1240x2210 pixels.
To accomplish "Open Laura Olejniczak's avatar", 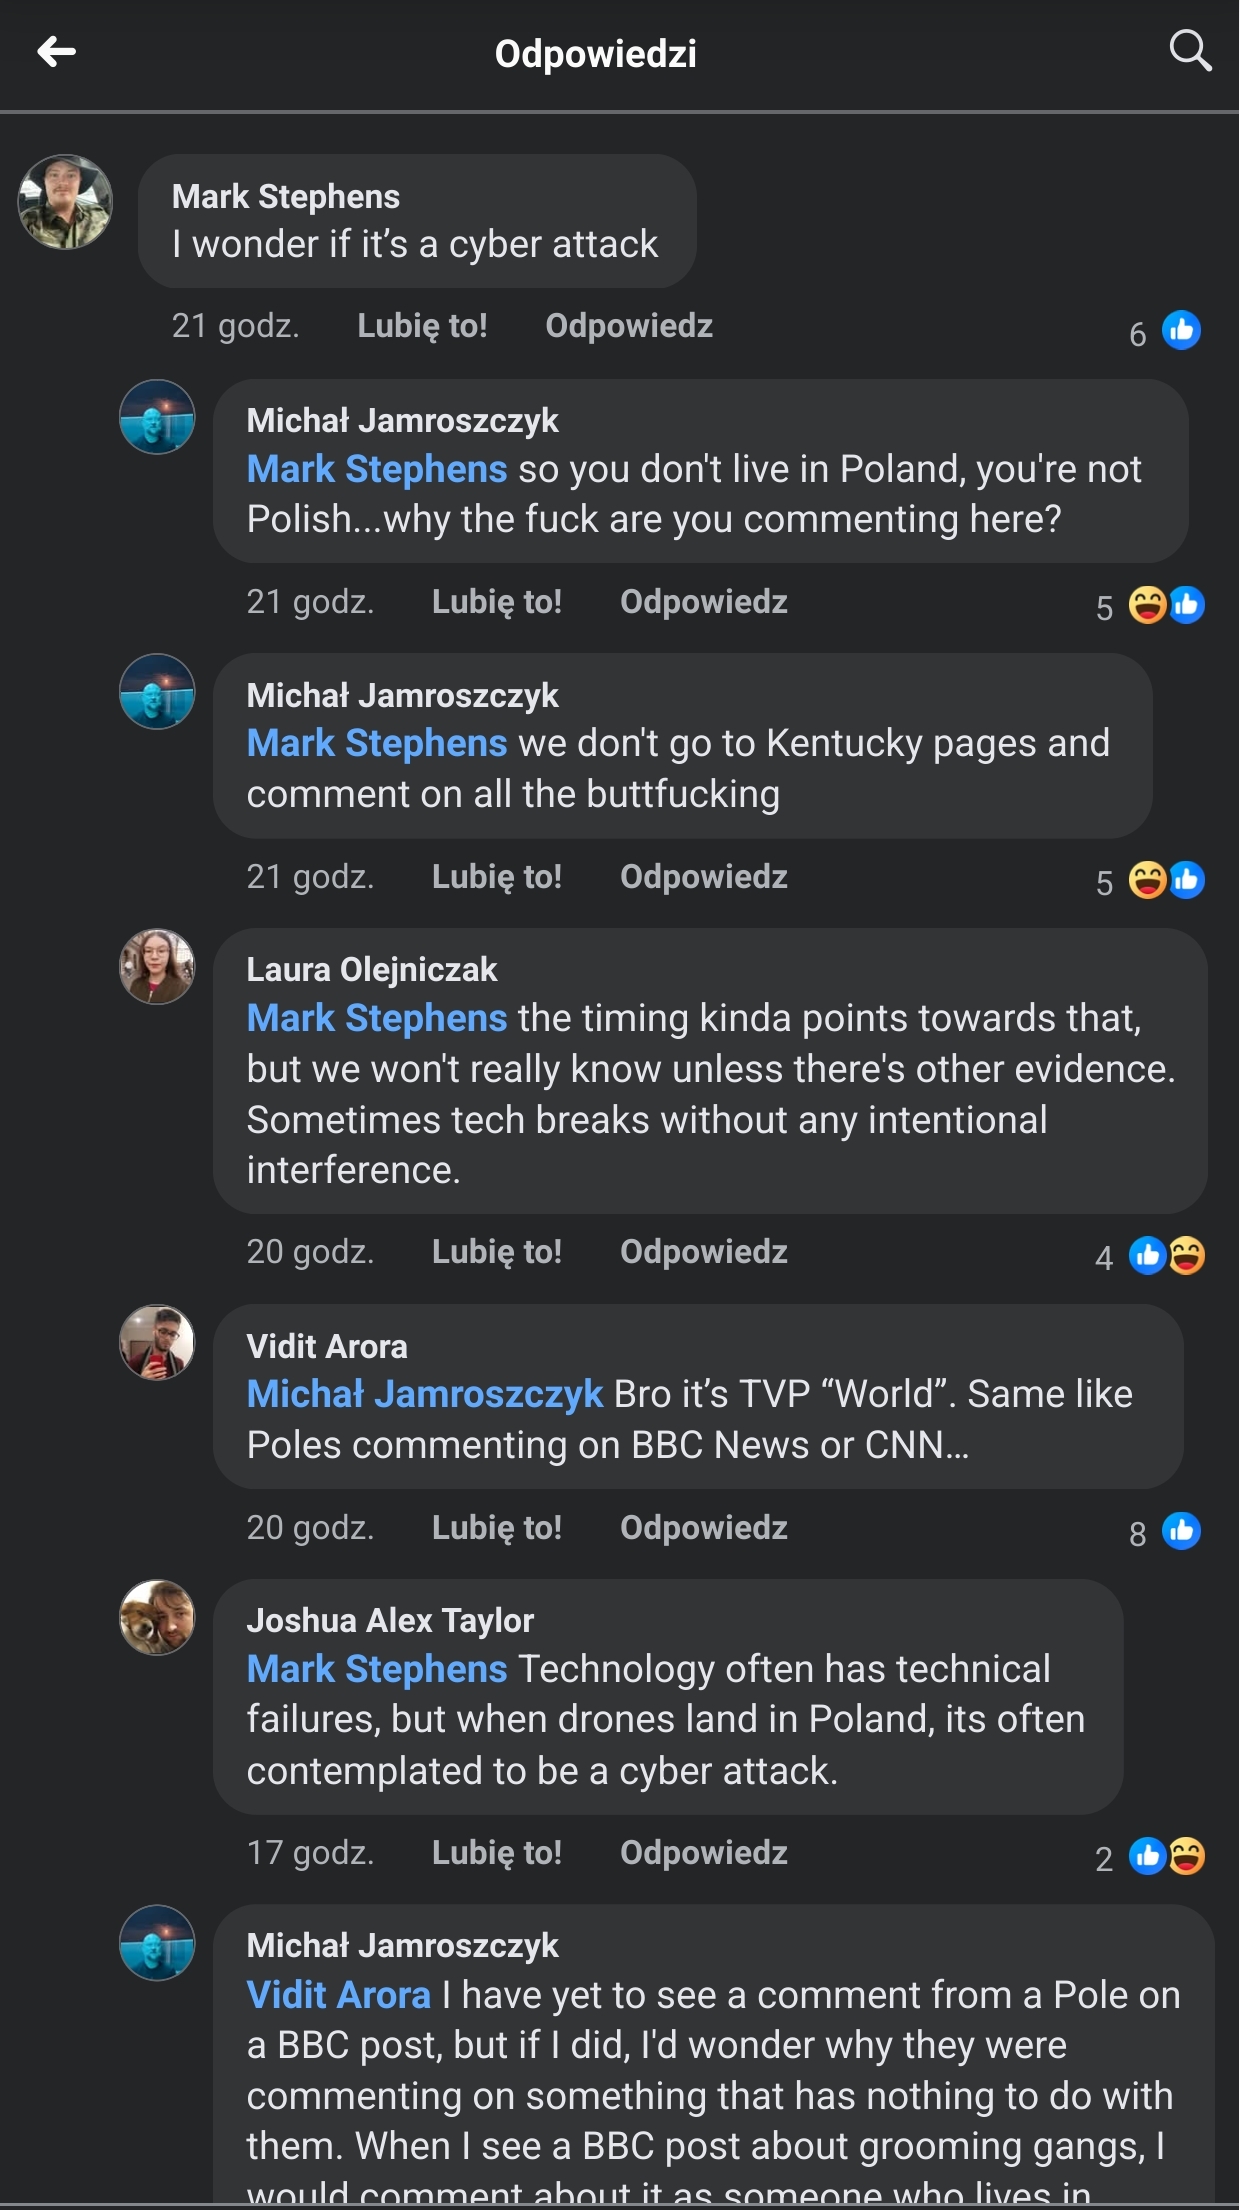I will pyautogui.click(x=157, y=967).
